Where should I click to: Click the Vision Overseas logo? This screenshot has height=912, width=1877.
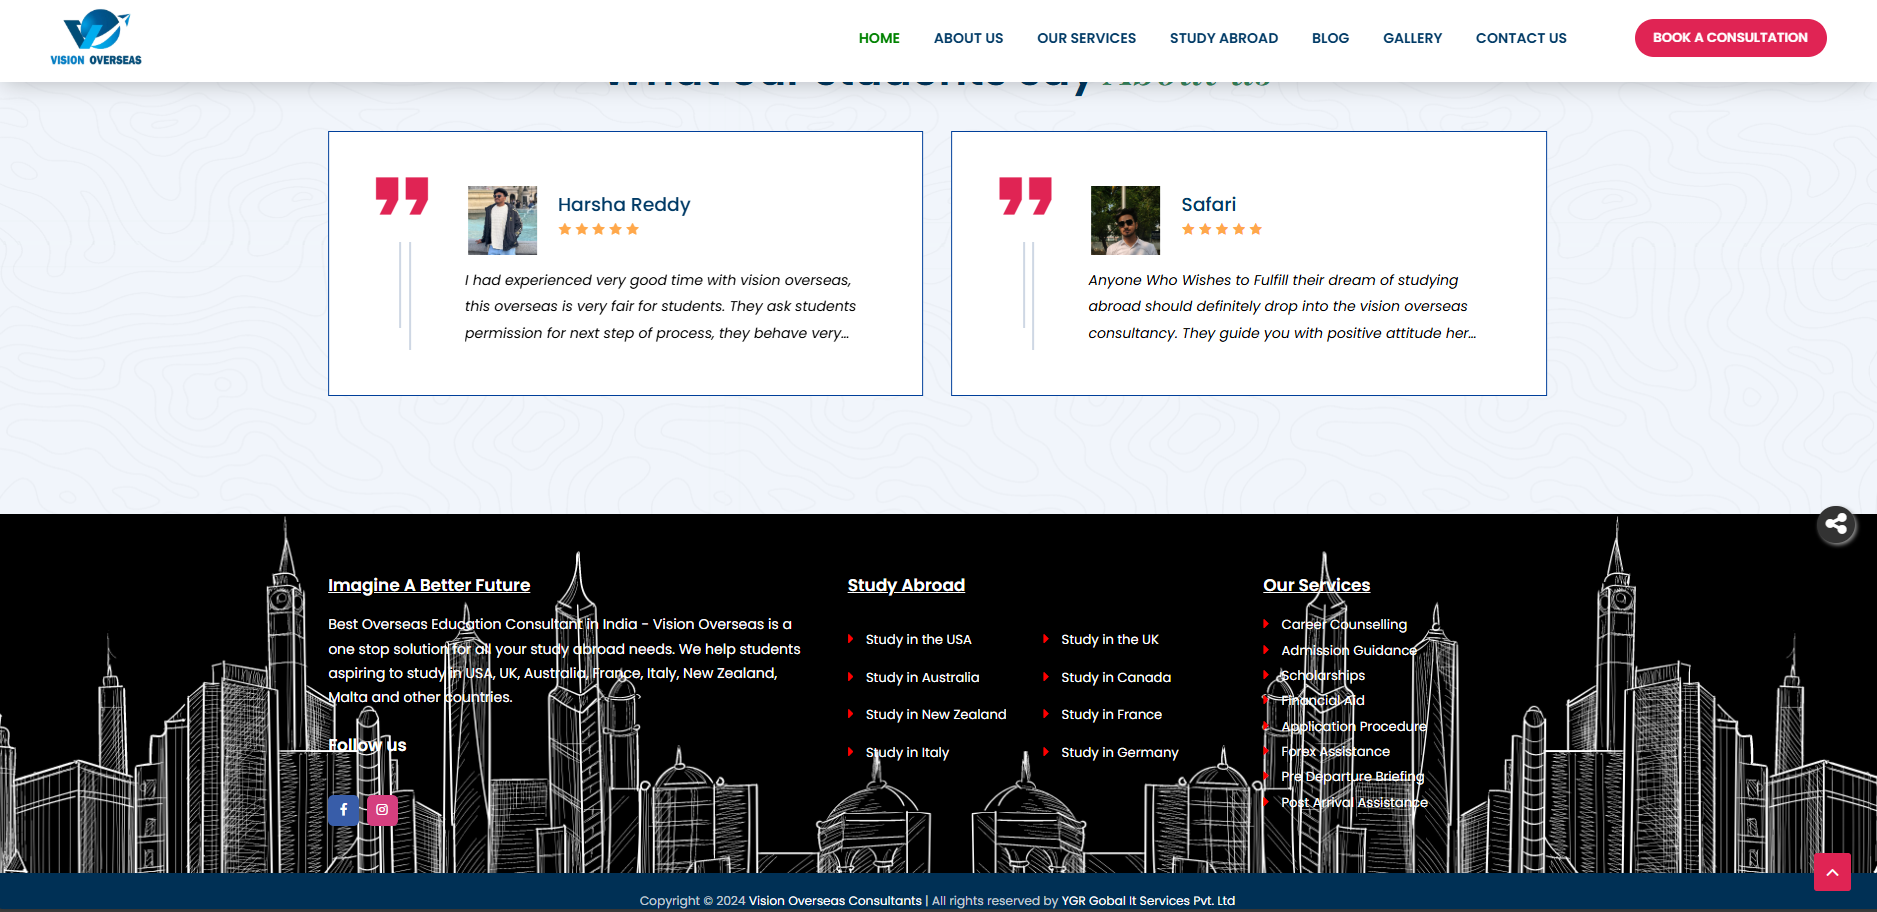[96, 38]
